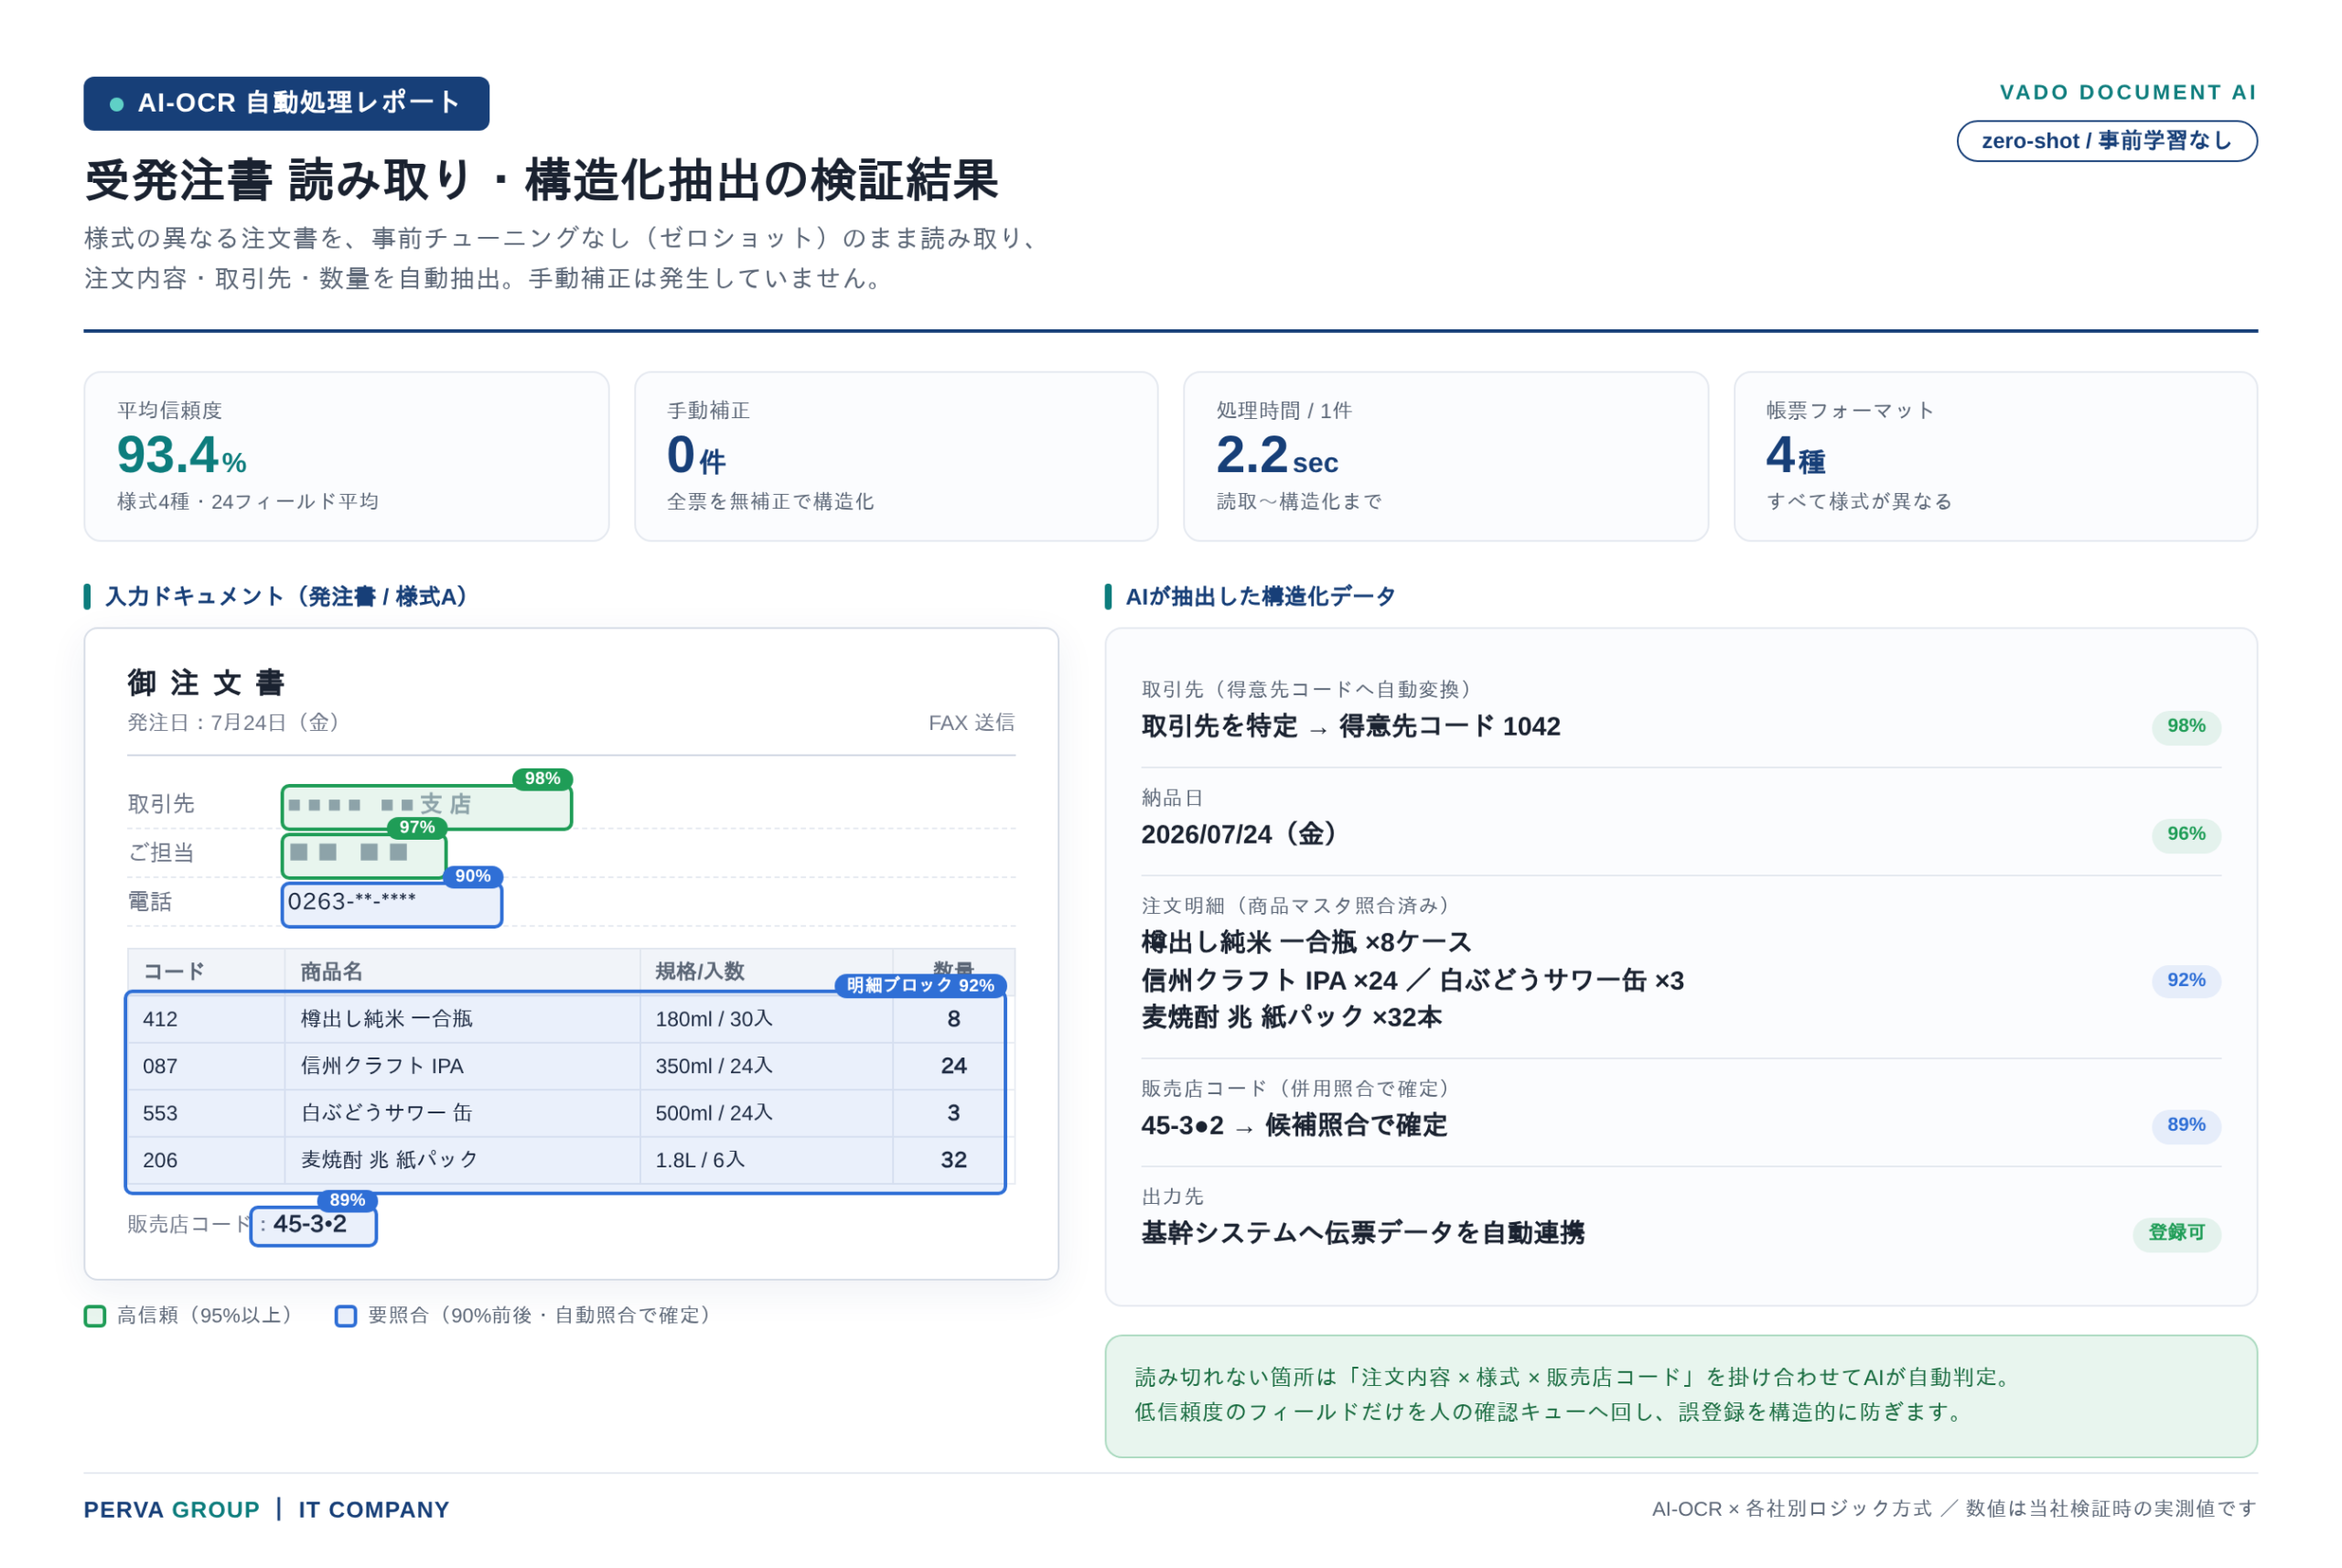Click the green note about 自動判定

pyautogui.click(x=1680, y=1396)
